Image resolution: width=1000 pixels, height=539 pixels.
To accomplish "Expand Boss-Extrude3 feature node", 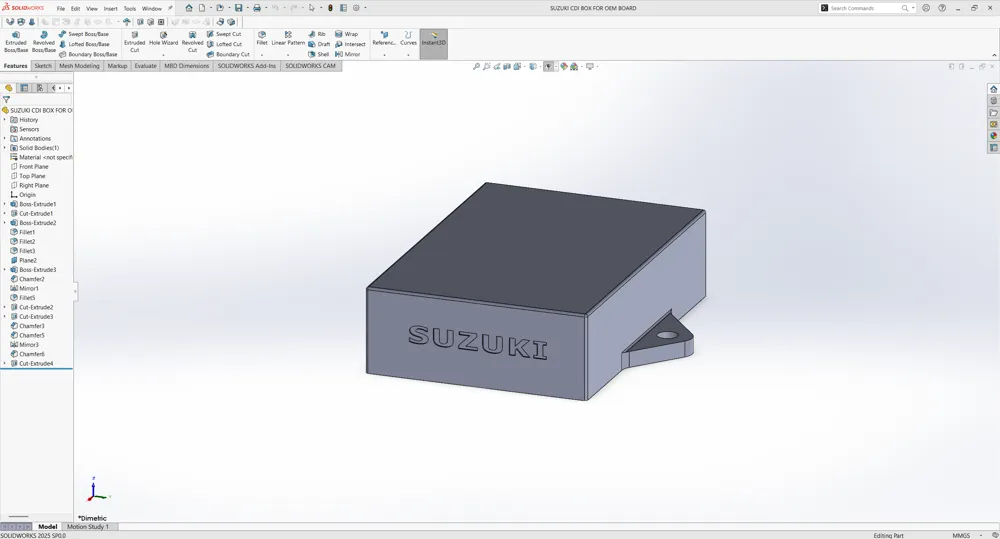I will (4, 270).
